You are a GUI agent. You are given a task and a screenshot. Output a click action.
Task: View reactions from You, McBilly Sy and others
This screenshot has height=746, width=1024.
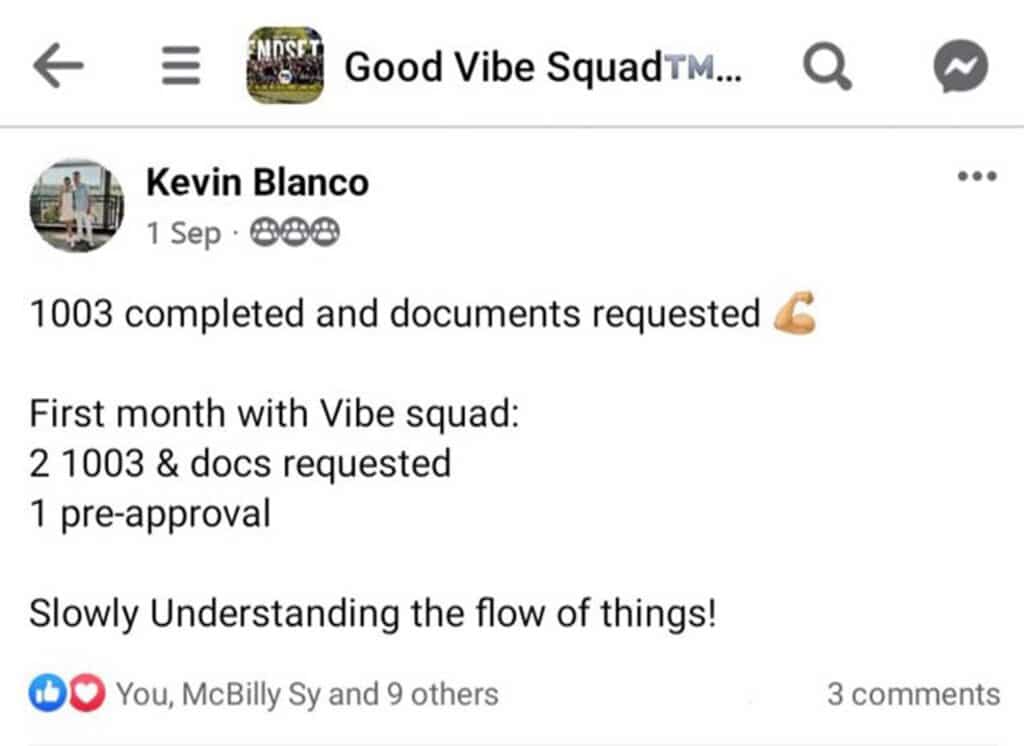point(307,694)
